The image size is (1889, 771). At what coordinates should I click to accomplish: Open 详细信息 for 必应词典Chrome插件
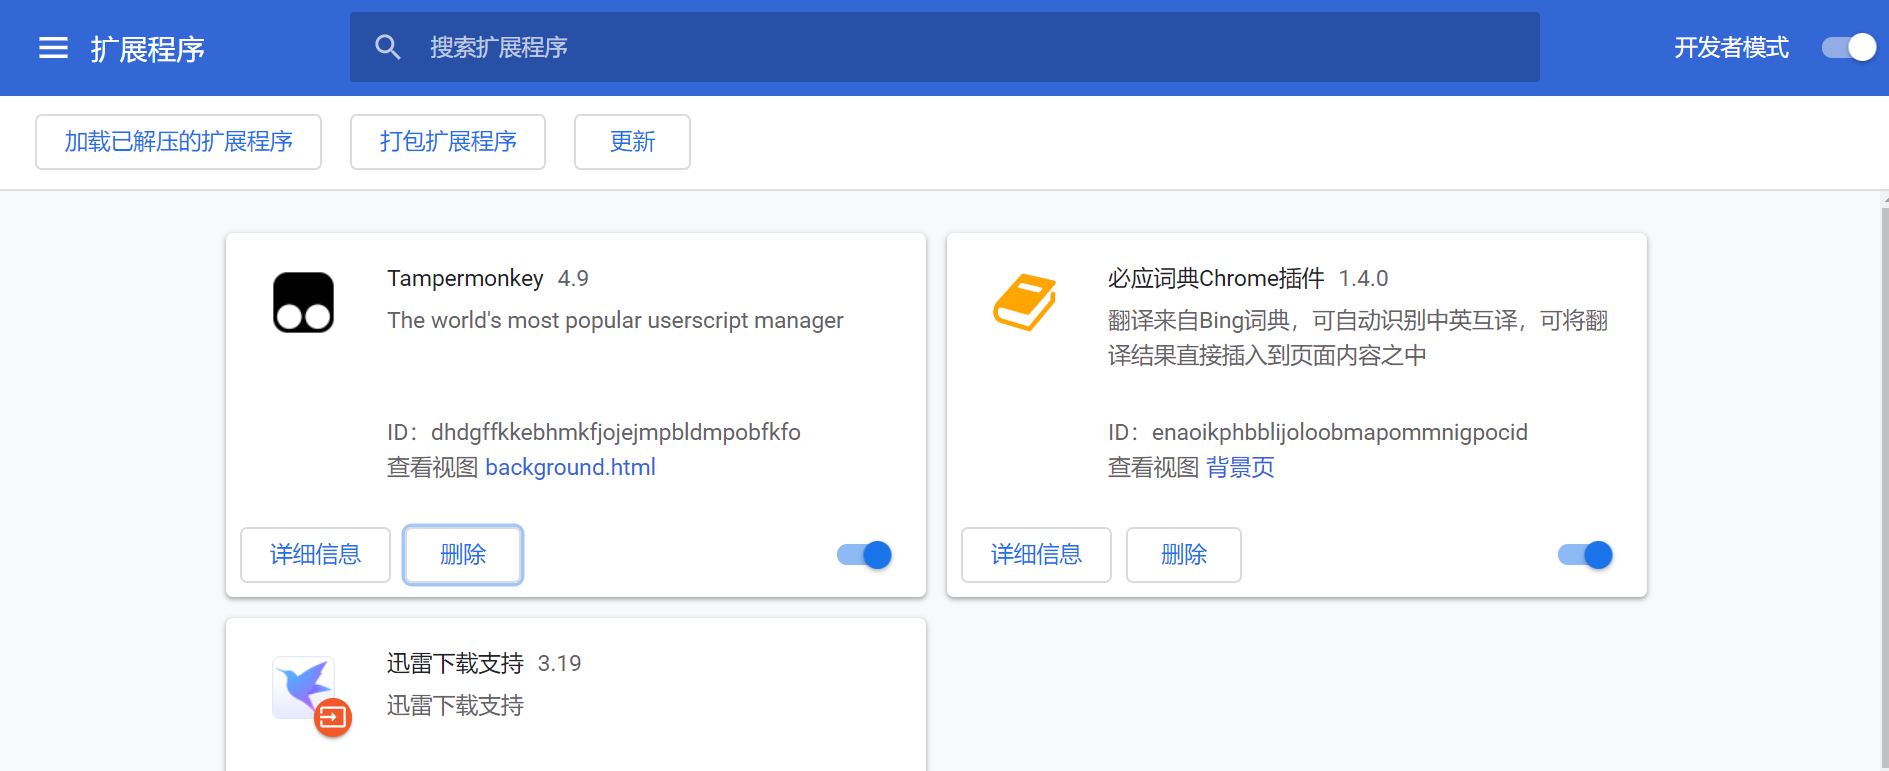(x=1036, y=555)
